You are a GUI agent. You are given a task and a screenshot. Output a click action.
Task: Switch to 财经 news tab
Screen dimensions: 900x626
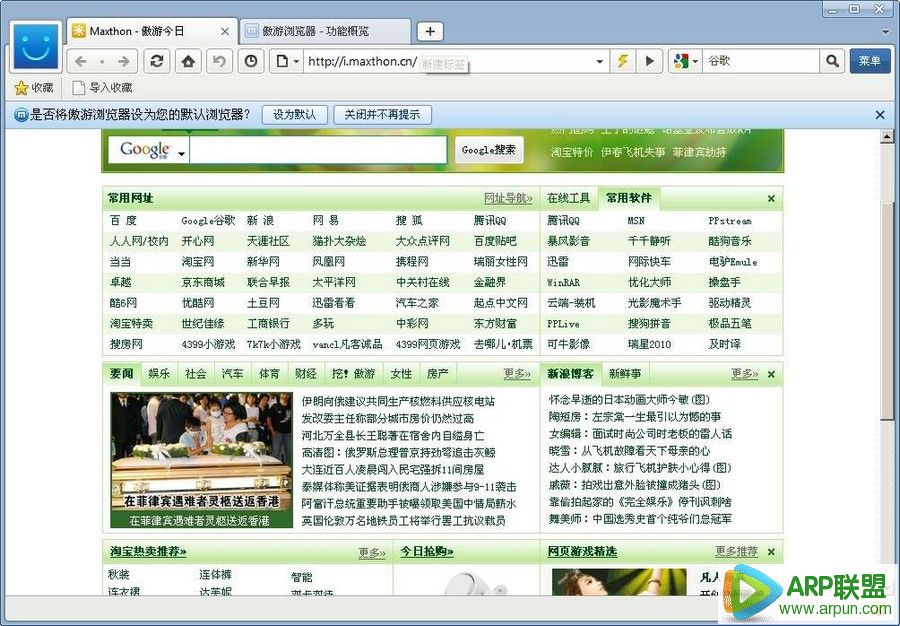(306, 374)
